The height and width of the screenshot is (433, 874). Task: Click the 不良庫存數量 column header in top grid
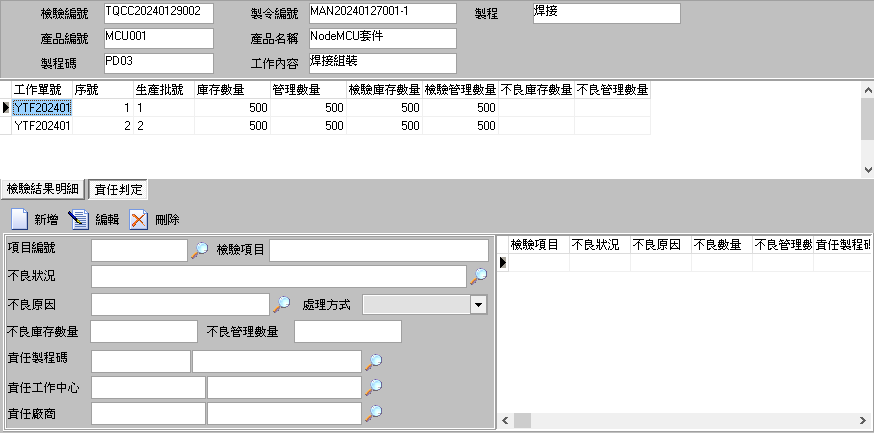[x=536, y=90]
